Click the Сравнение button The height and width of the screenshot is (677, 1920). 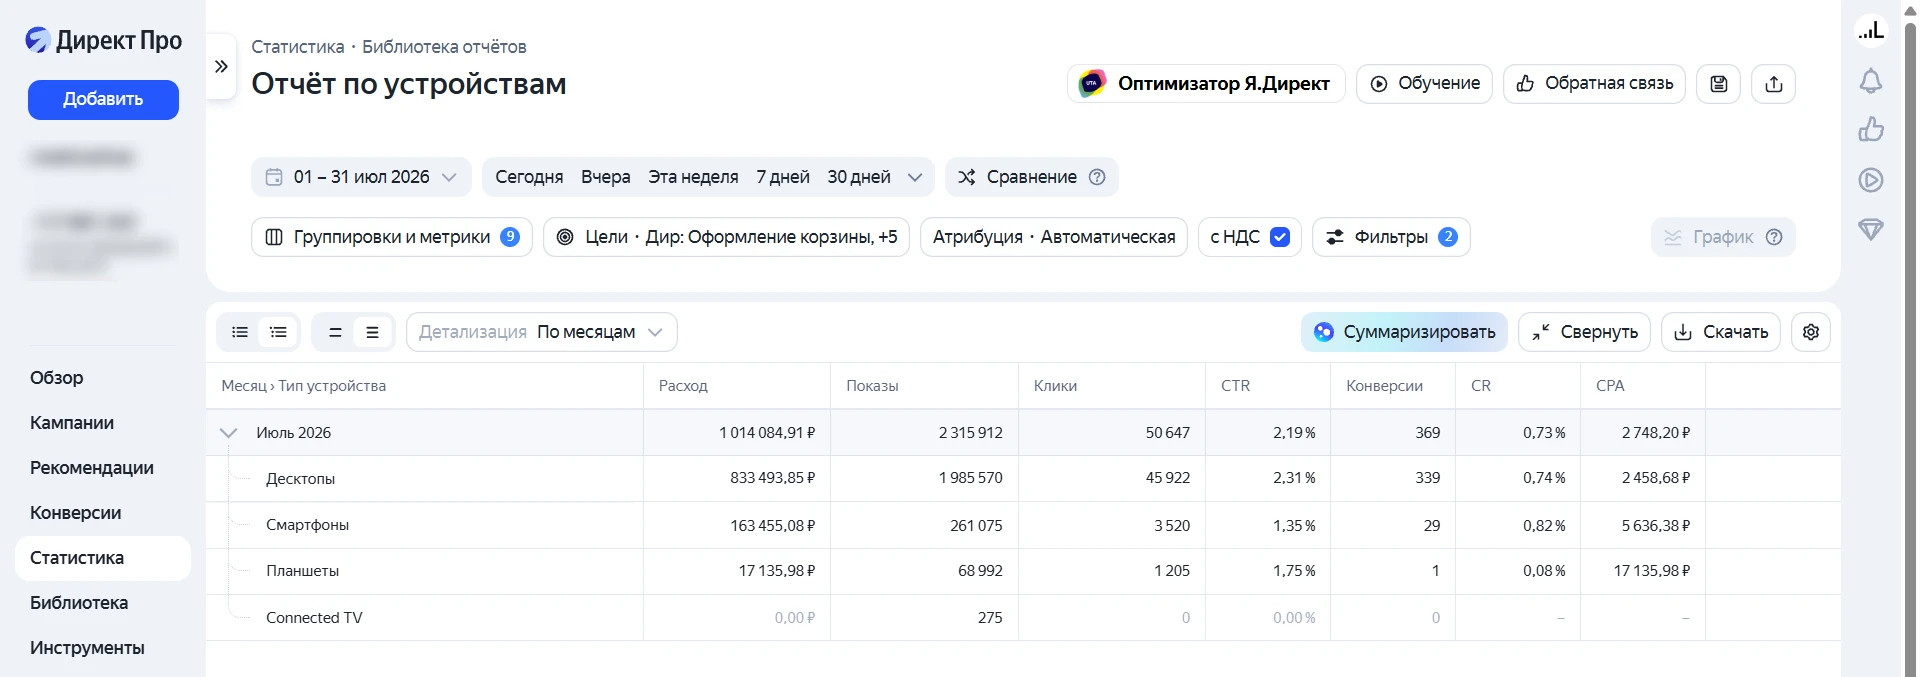[x=1031, y=177]
